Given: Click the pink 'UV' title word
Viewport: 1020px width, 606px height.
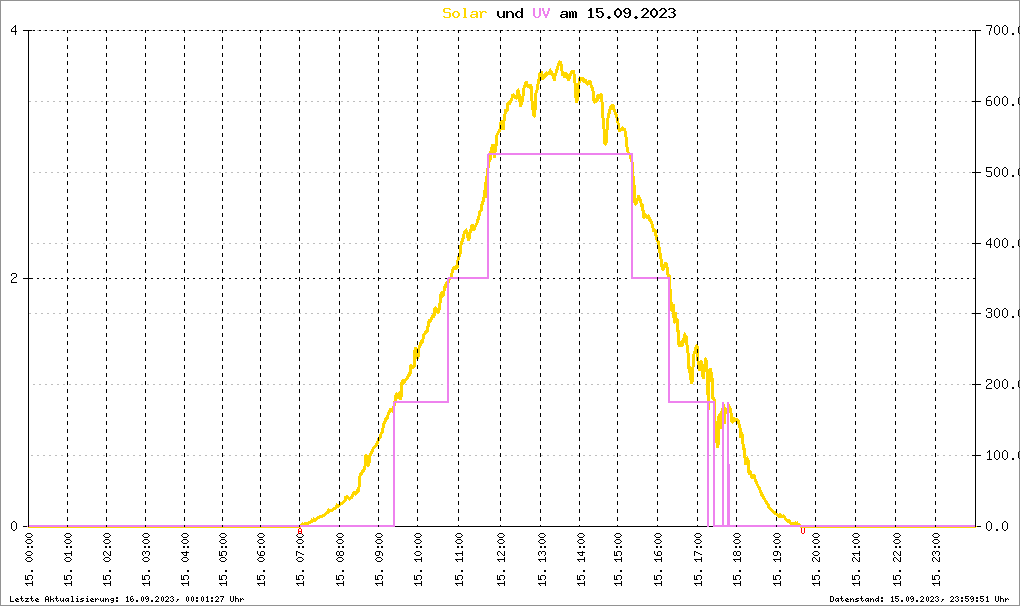Looking at the screenshot, I should [541, 13].
